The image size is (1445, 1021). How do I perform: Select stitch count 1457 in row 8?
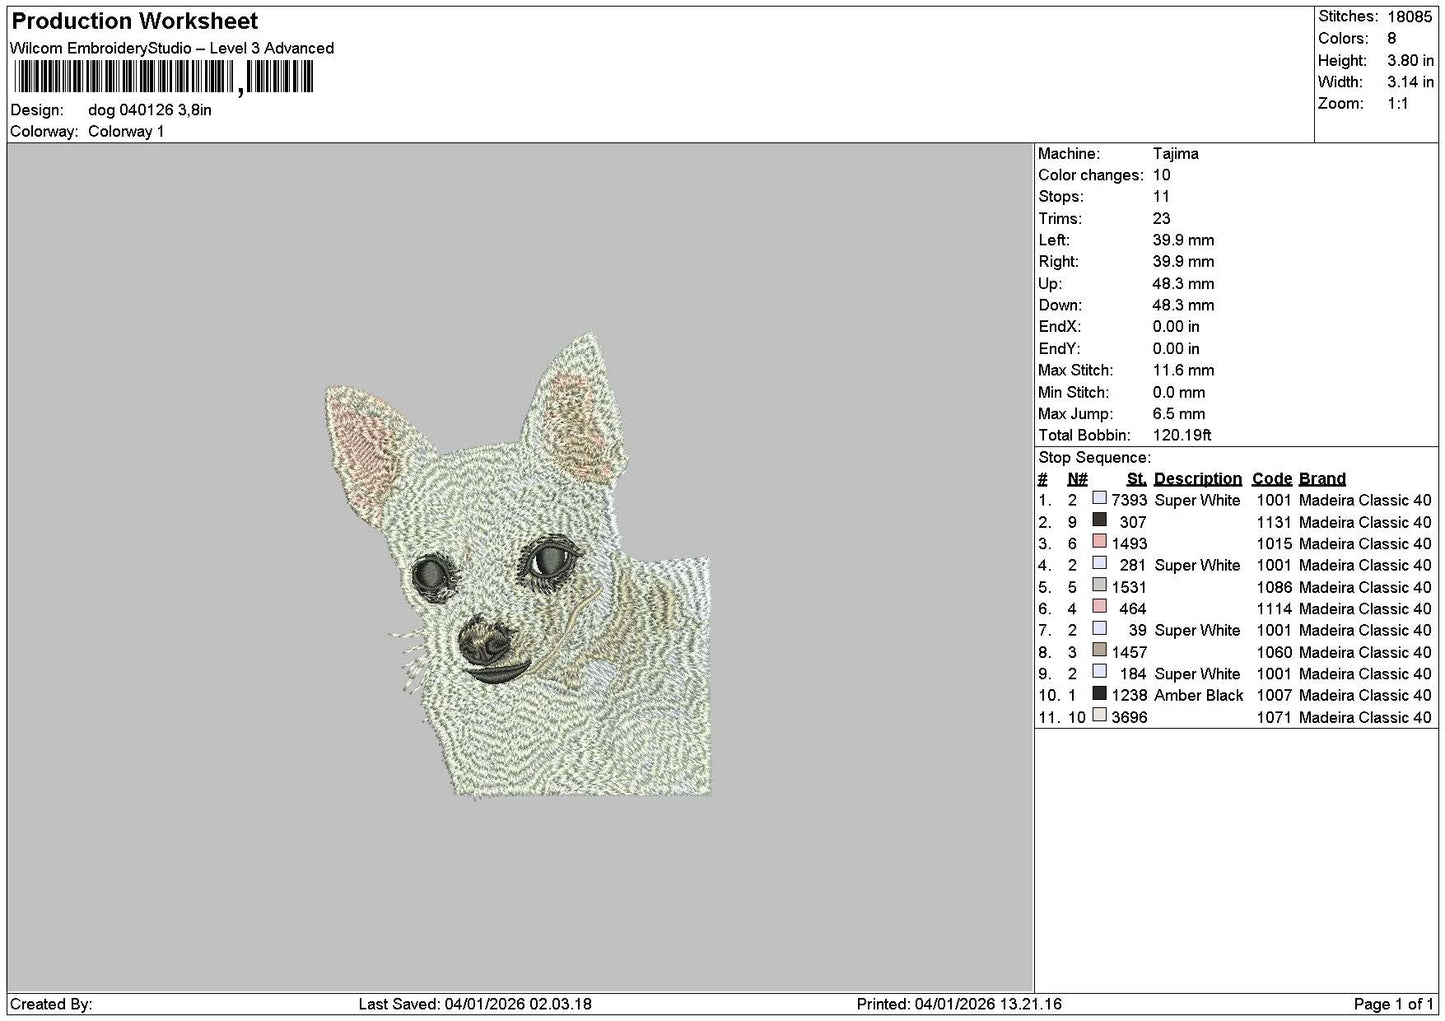coord(1129,652)
